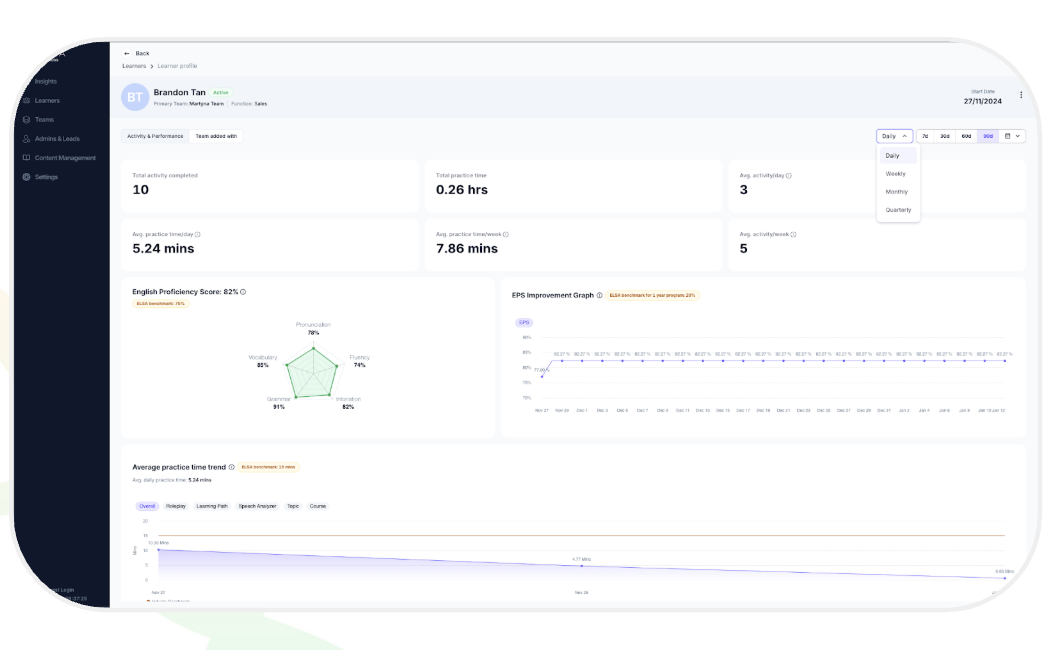
Task: Click the Back arrow icon
Action: [126, 53]
